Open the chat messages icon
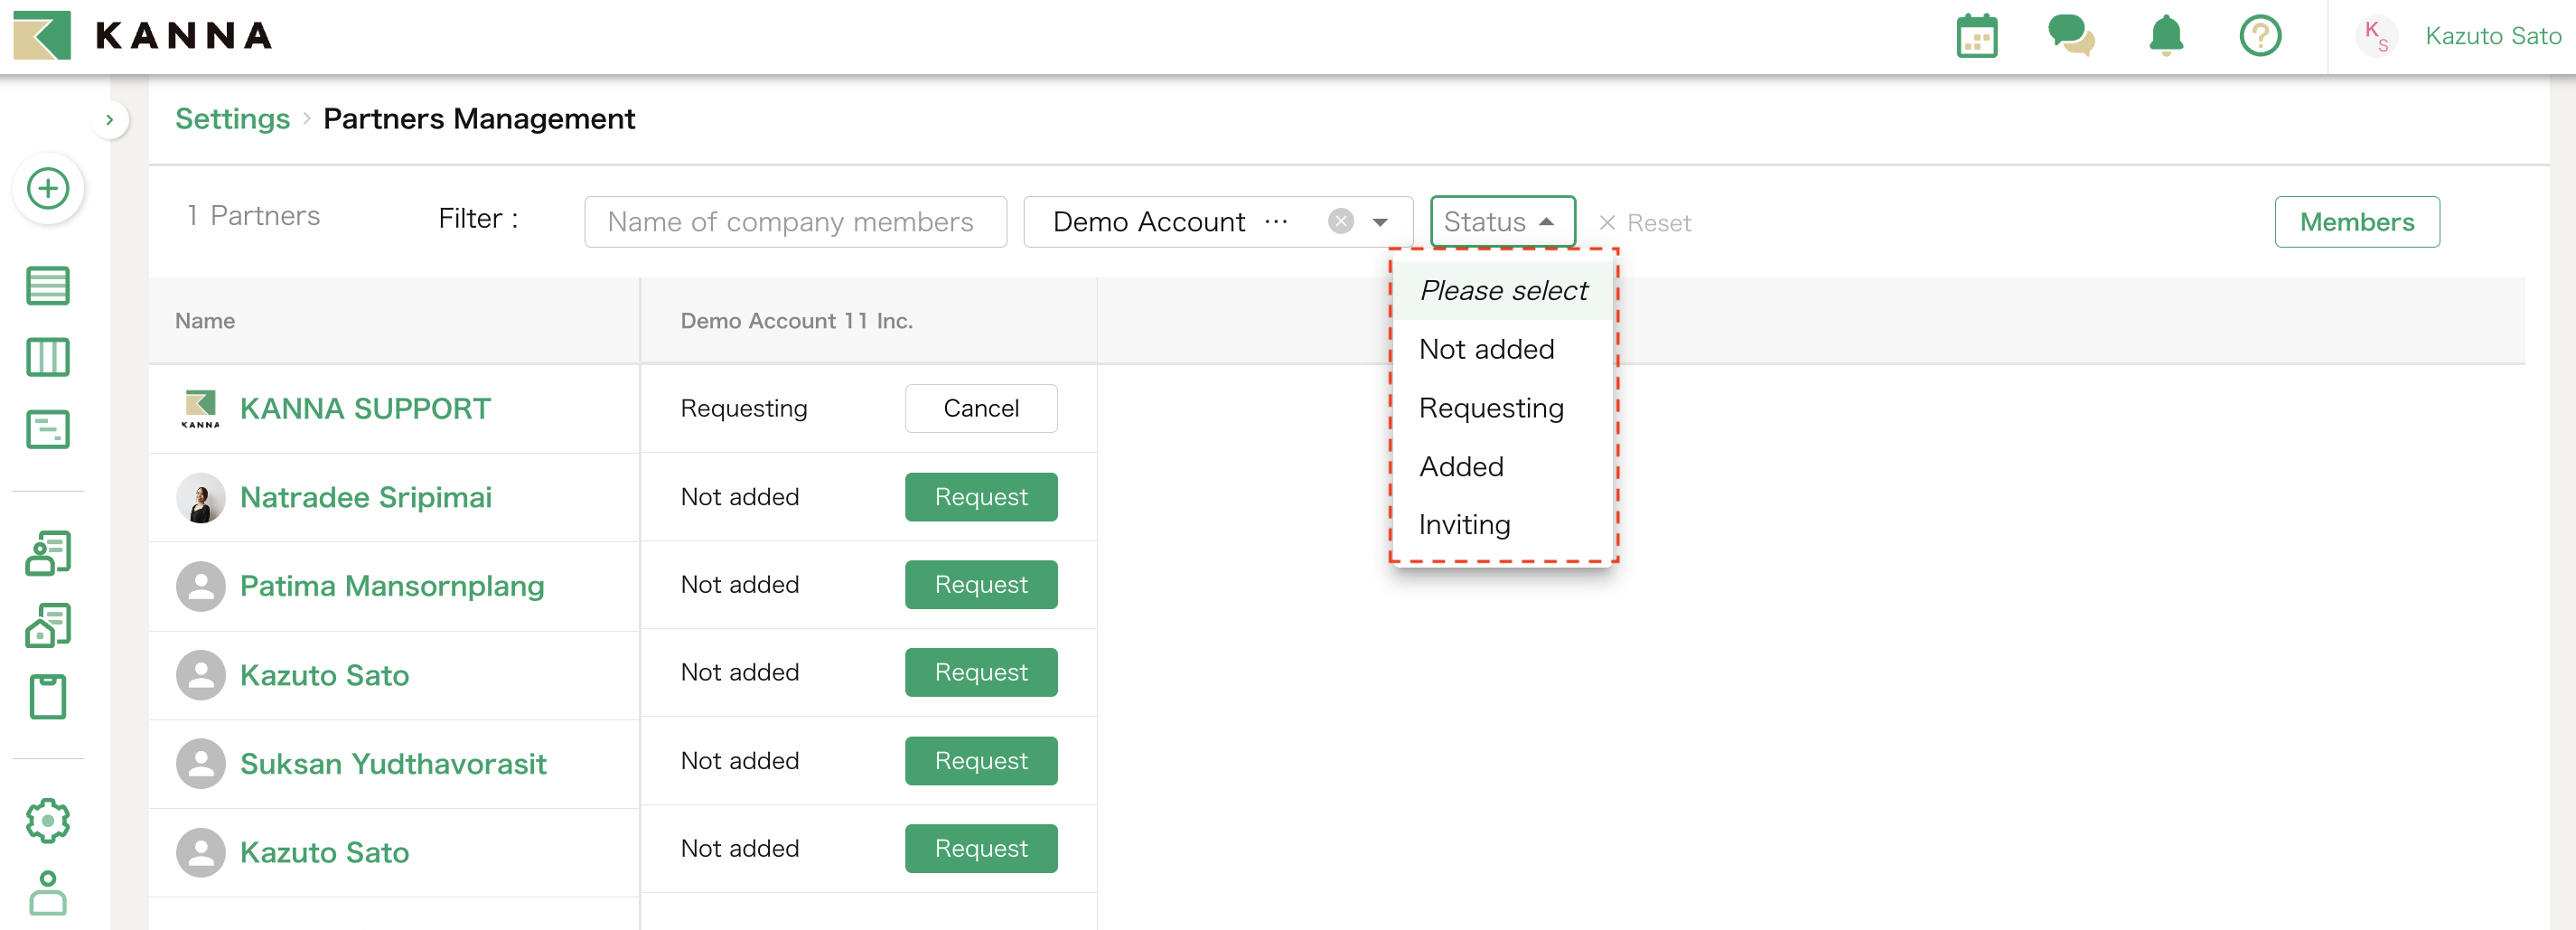Image resolution: width=2576 pixels, height=930 pixels. tap(2070, 36)
